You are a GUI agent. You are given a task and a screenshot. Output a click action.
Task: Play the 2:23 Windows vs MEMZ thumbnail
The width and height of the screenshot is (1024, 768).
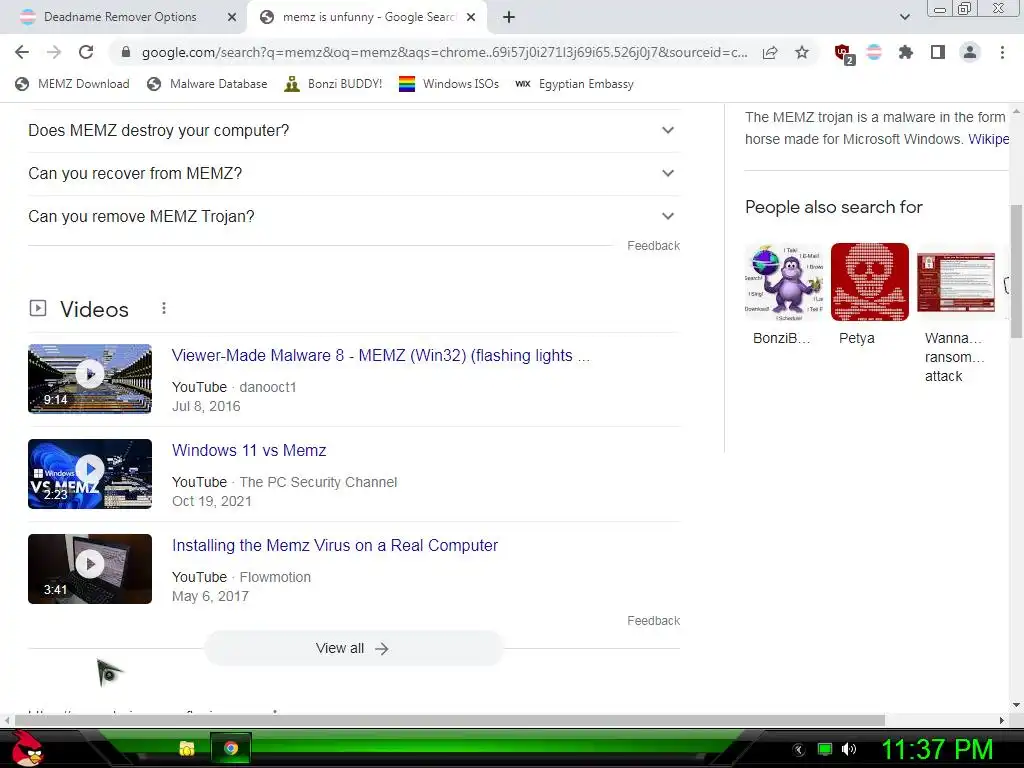coord(90,474)
